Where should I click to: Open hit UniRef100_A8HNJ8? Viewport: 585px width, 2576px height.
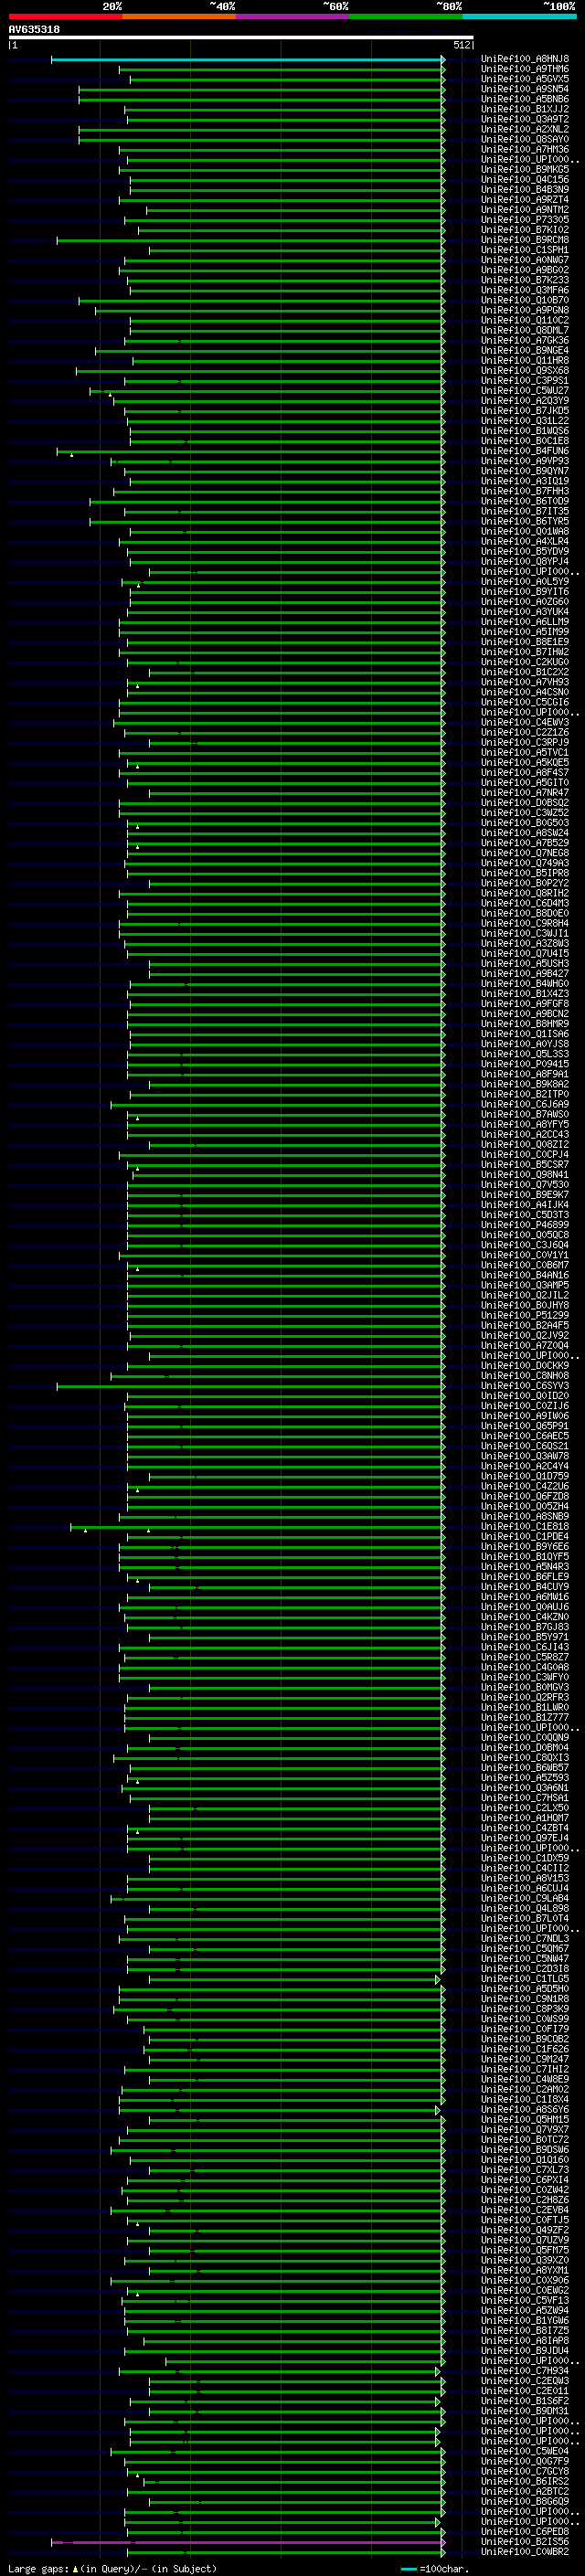click(x=525, y=59)
